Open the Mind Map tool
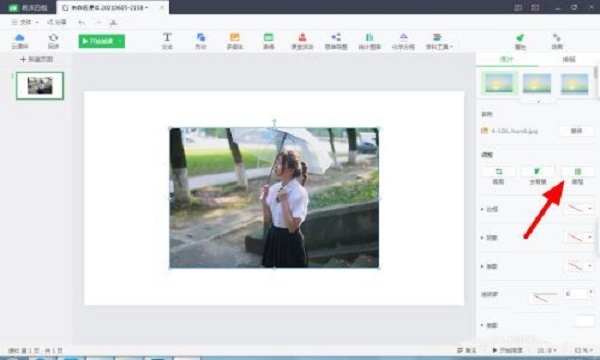The image size is (600, 360). [x=336, y=41]
